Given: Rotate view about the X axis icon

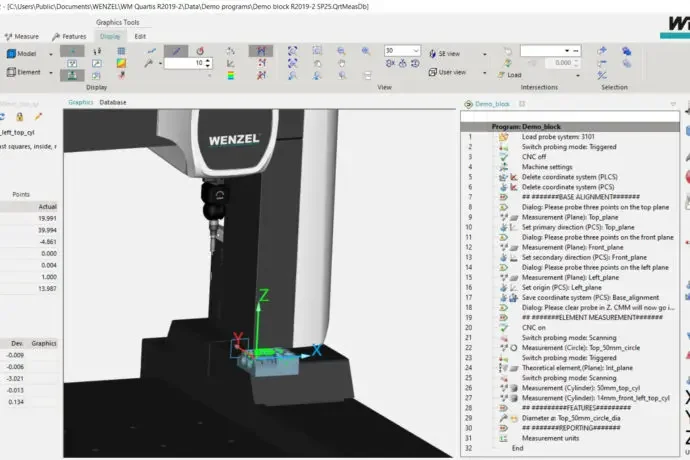Looking at the screenshot, I should coord(390,63).
